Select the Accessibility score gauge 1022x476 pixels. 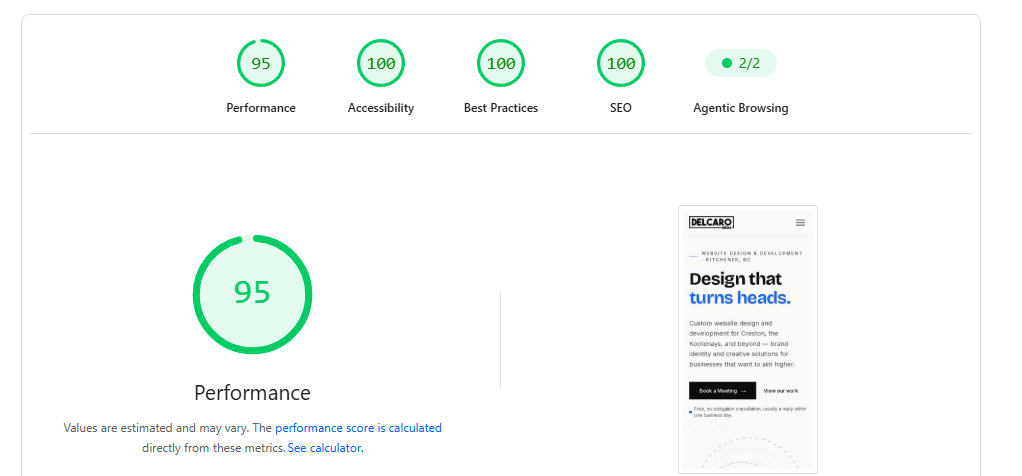coord(381,63)
